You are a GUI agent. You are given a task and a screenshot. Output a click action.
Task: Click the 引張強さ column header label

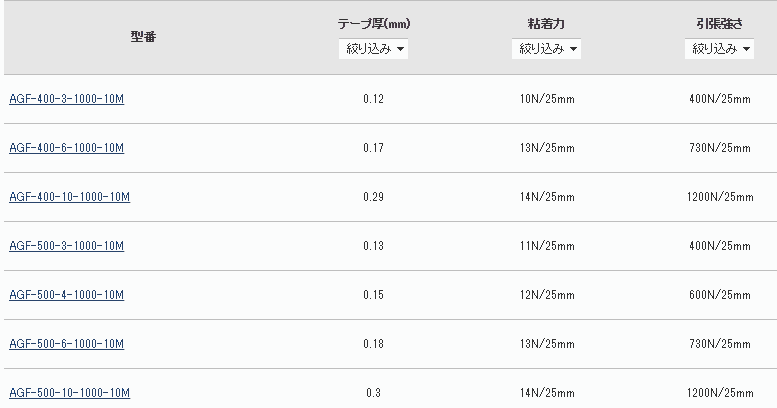[x=719, y=22]
